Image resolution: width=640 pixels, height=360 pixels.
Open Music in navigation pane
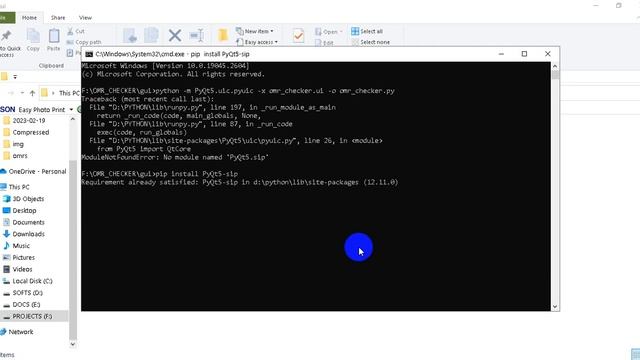(17, 246)
